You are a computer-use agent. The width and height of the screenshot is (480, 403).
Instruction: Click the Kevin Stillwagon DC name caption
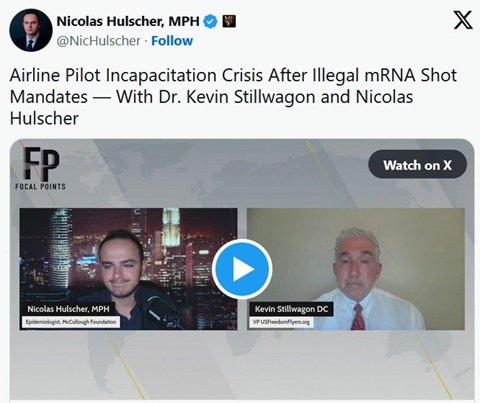pyautogui.click(x=291, y=309)
